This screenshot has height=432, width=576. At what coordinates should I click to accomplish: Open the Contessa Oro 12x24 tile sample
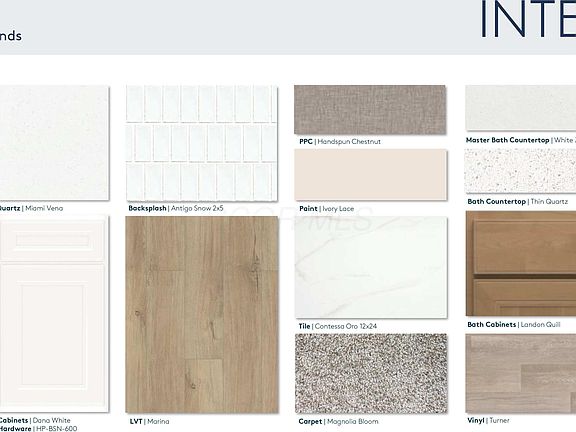[x=371, y=267]
